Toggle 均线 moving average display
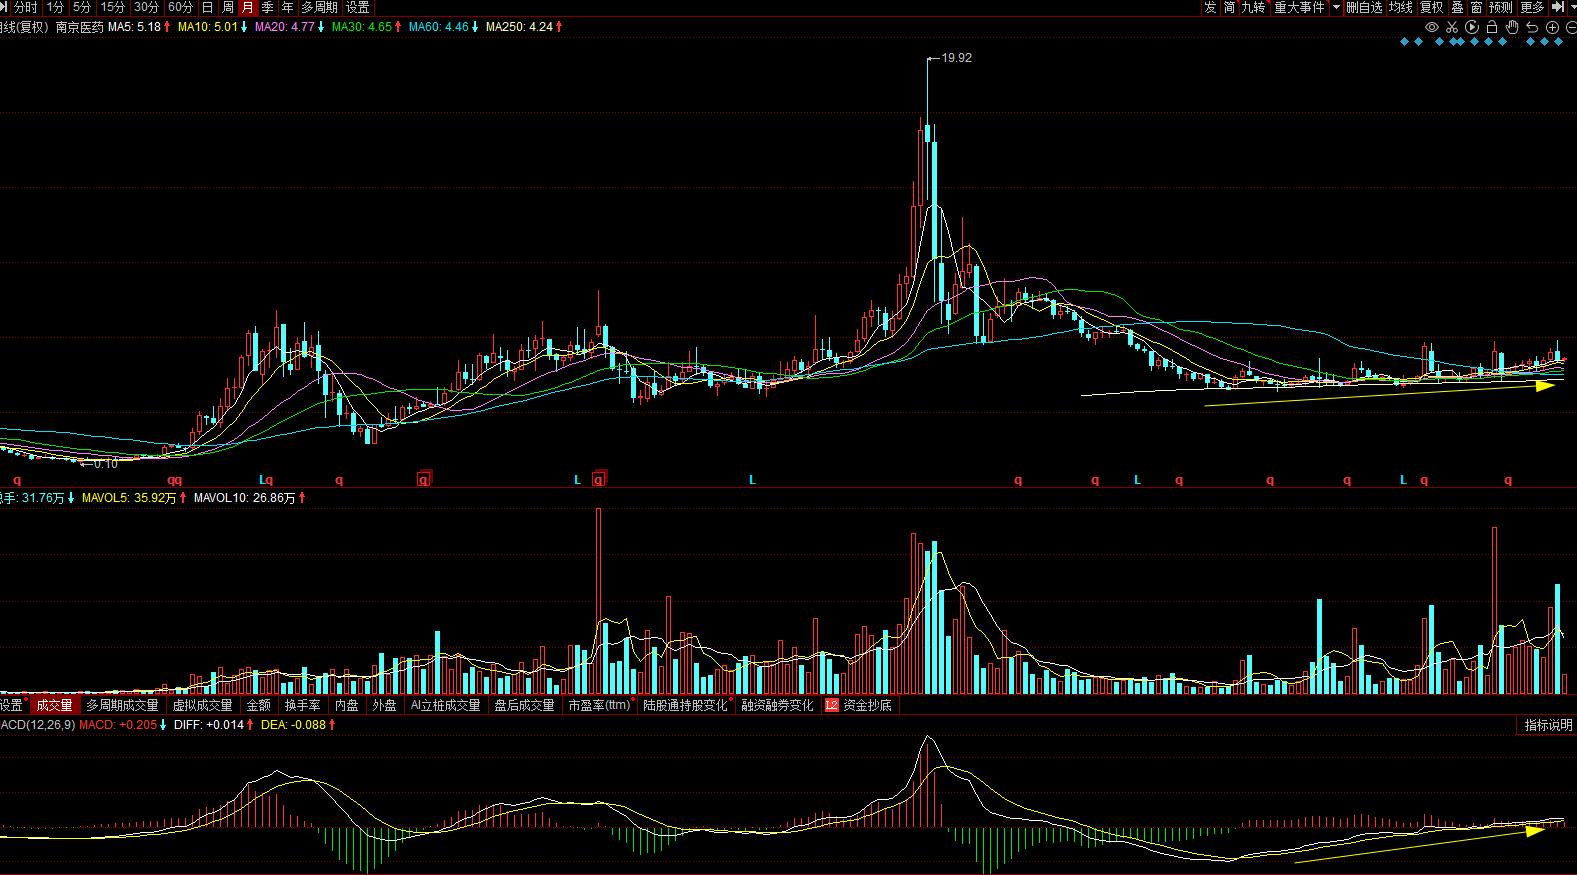Viewport: 1577px width, 875px height. pyautogui.click(x=1401, y=7)
